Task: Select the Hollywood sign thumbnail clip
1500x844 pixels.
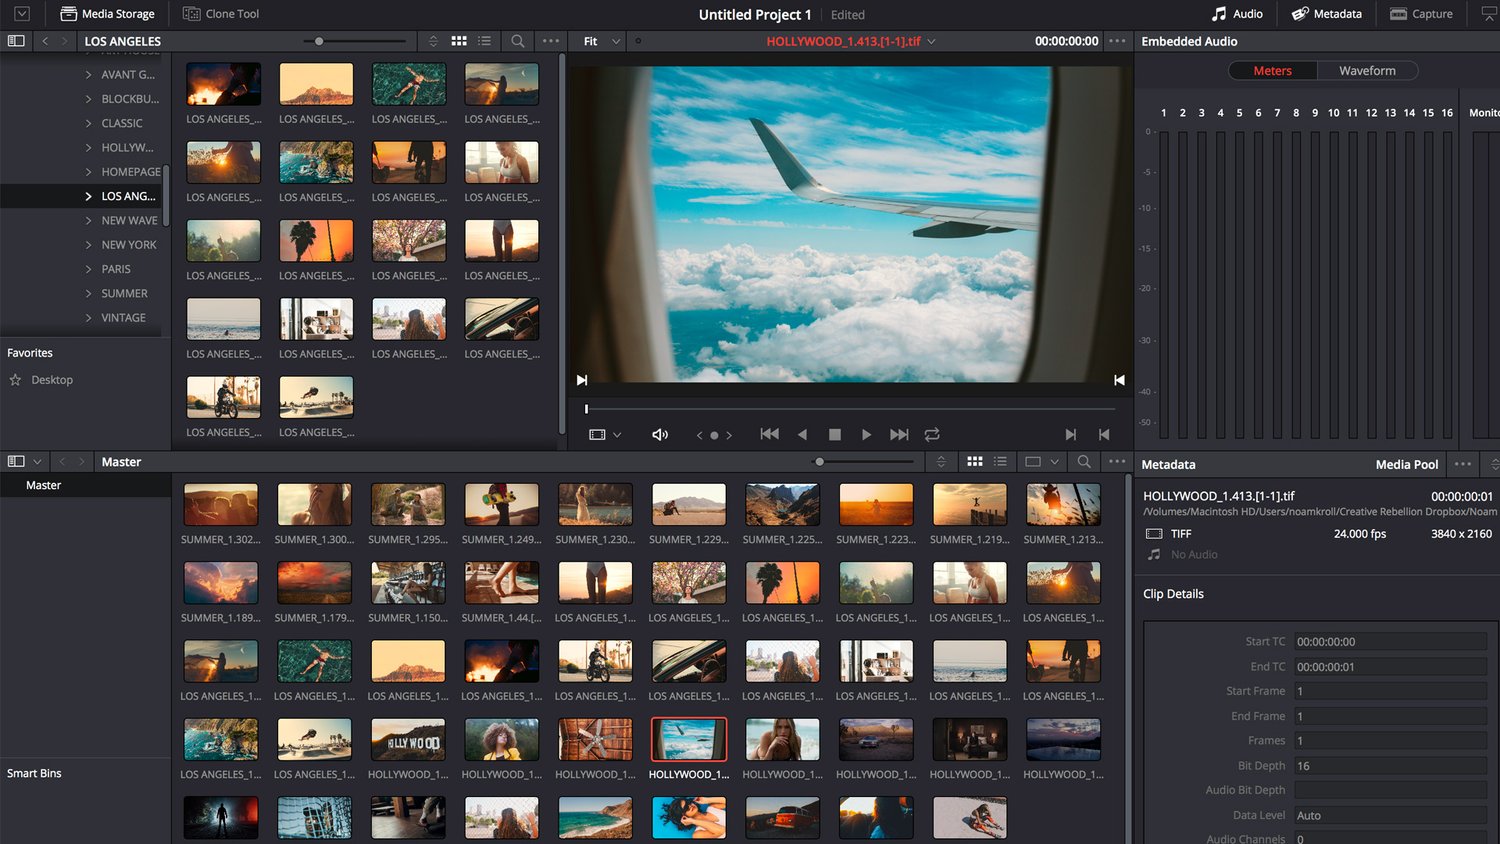Action: [407, 740]
